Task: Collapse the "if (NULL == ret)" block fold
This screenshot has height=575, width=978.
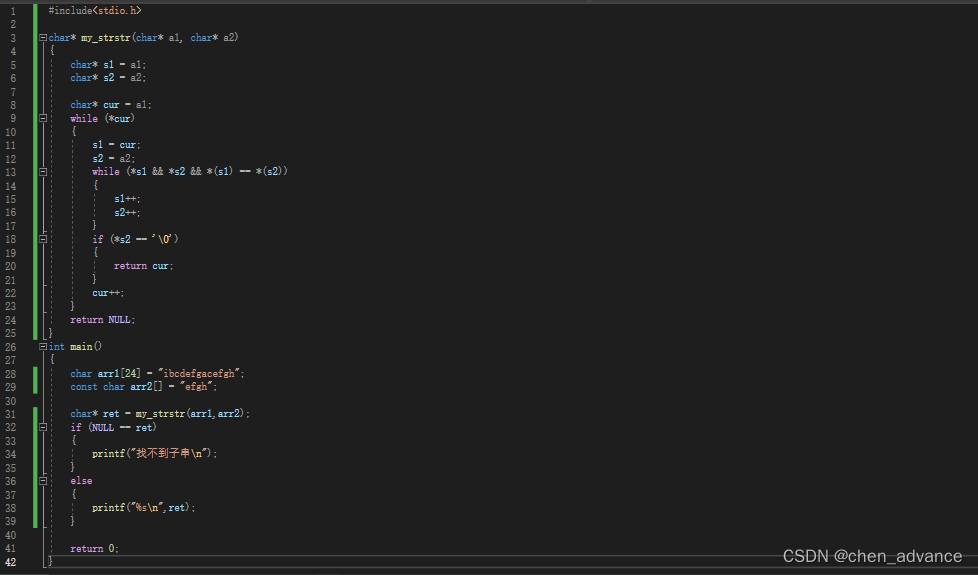Action: coord(43,427)
